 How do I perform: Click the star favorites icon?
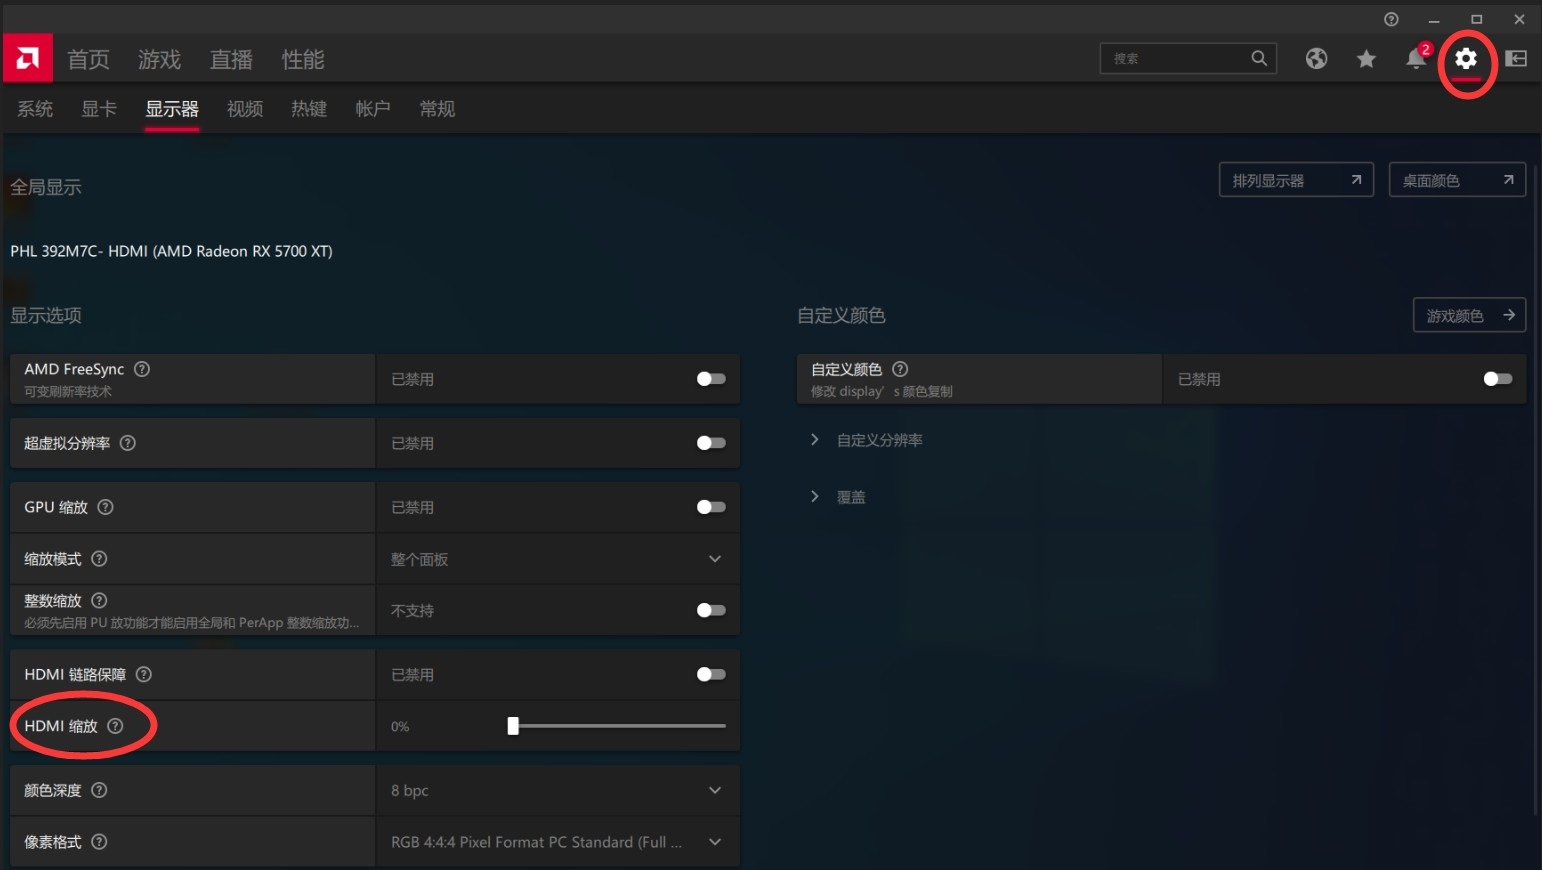(1366, 59)
